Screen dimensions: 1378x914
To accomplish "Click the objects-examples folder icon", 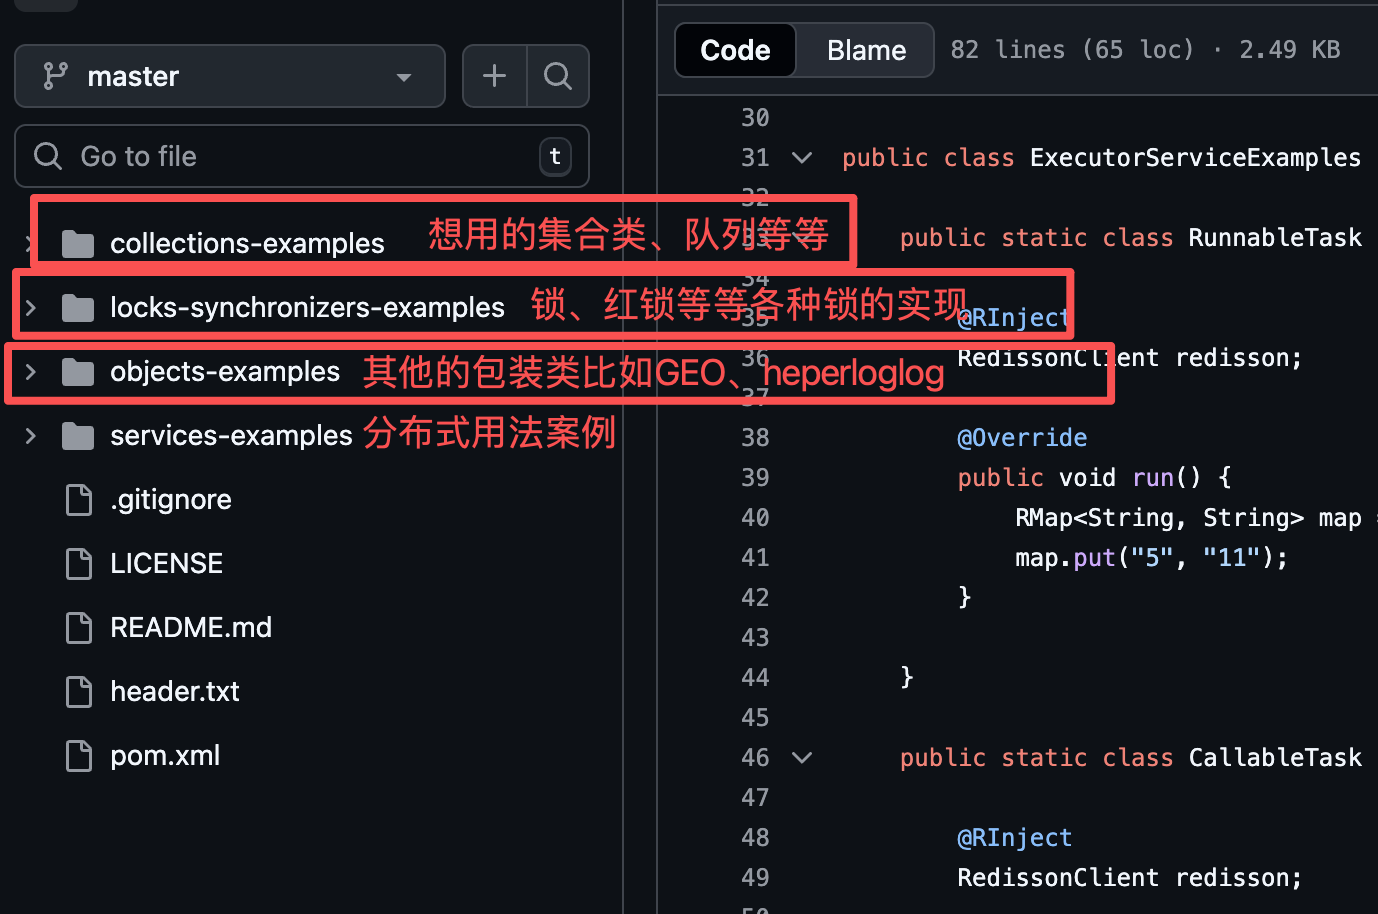I will 78,371.
